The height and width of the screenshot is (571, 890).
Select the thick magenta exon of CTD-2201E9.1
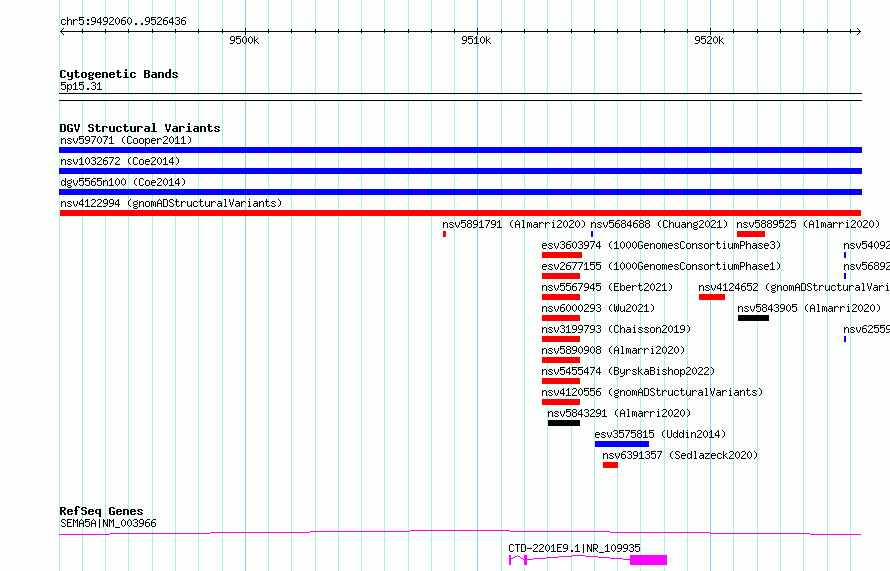(648, 560)
